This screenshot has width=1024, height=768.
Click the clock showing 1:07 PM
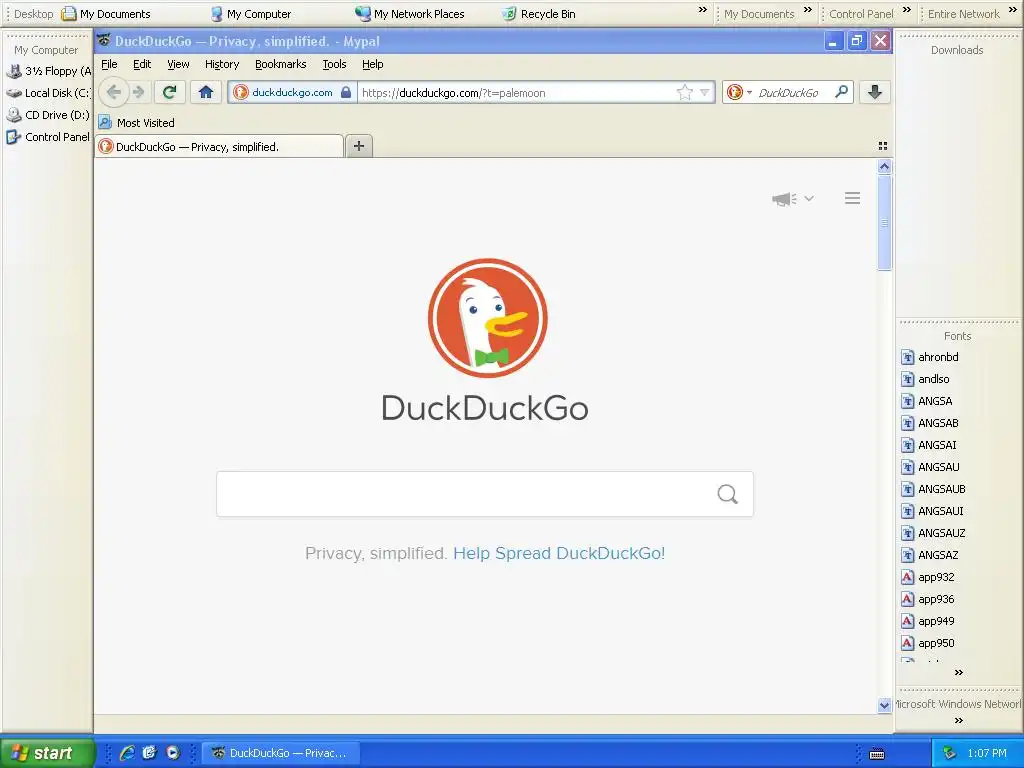coord(987,753)
